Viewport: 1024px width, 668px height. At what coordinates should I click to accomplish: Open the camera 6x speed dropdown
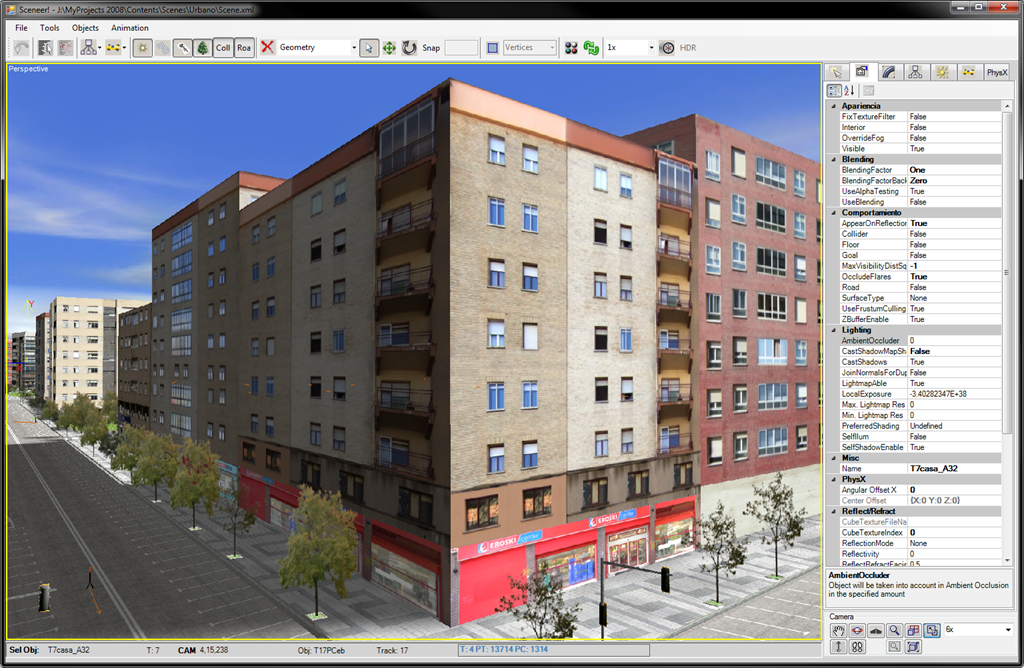(x=1008, y=629)
